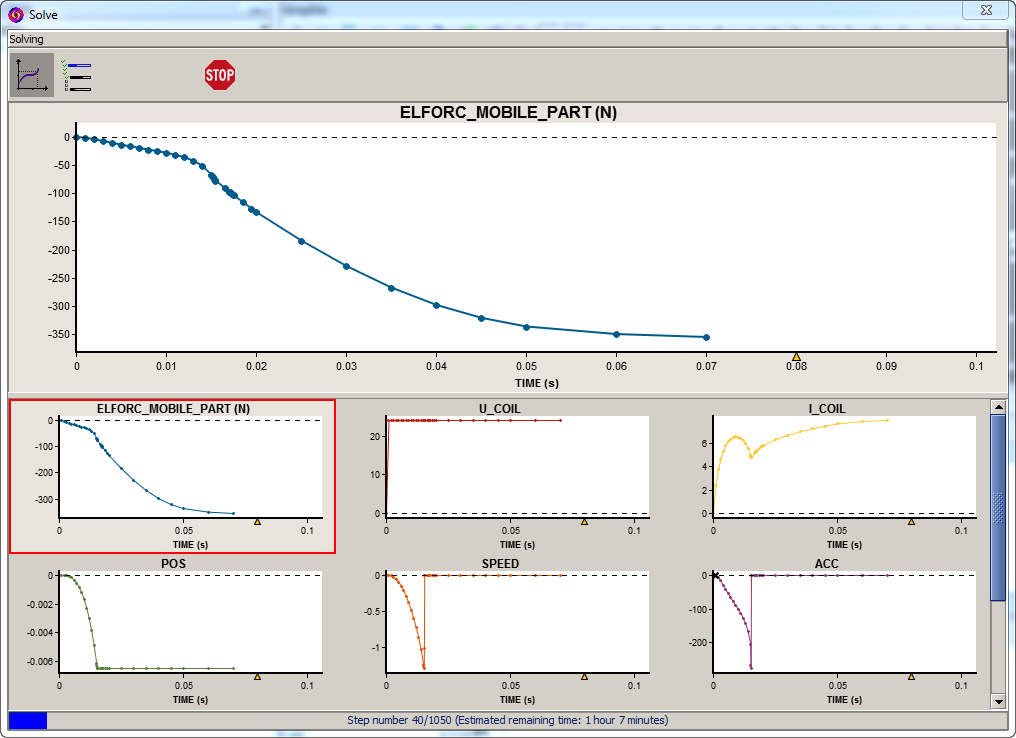Close the Solve window
Viewport: 1016px width, 738px height.
coord(984,10)
